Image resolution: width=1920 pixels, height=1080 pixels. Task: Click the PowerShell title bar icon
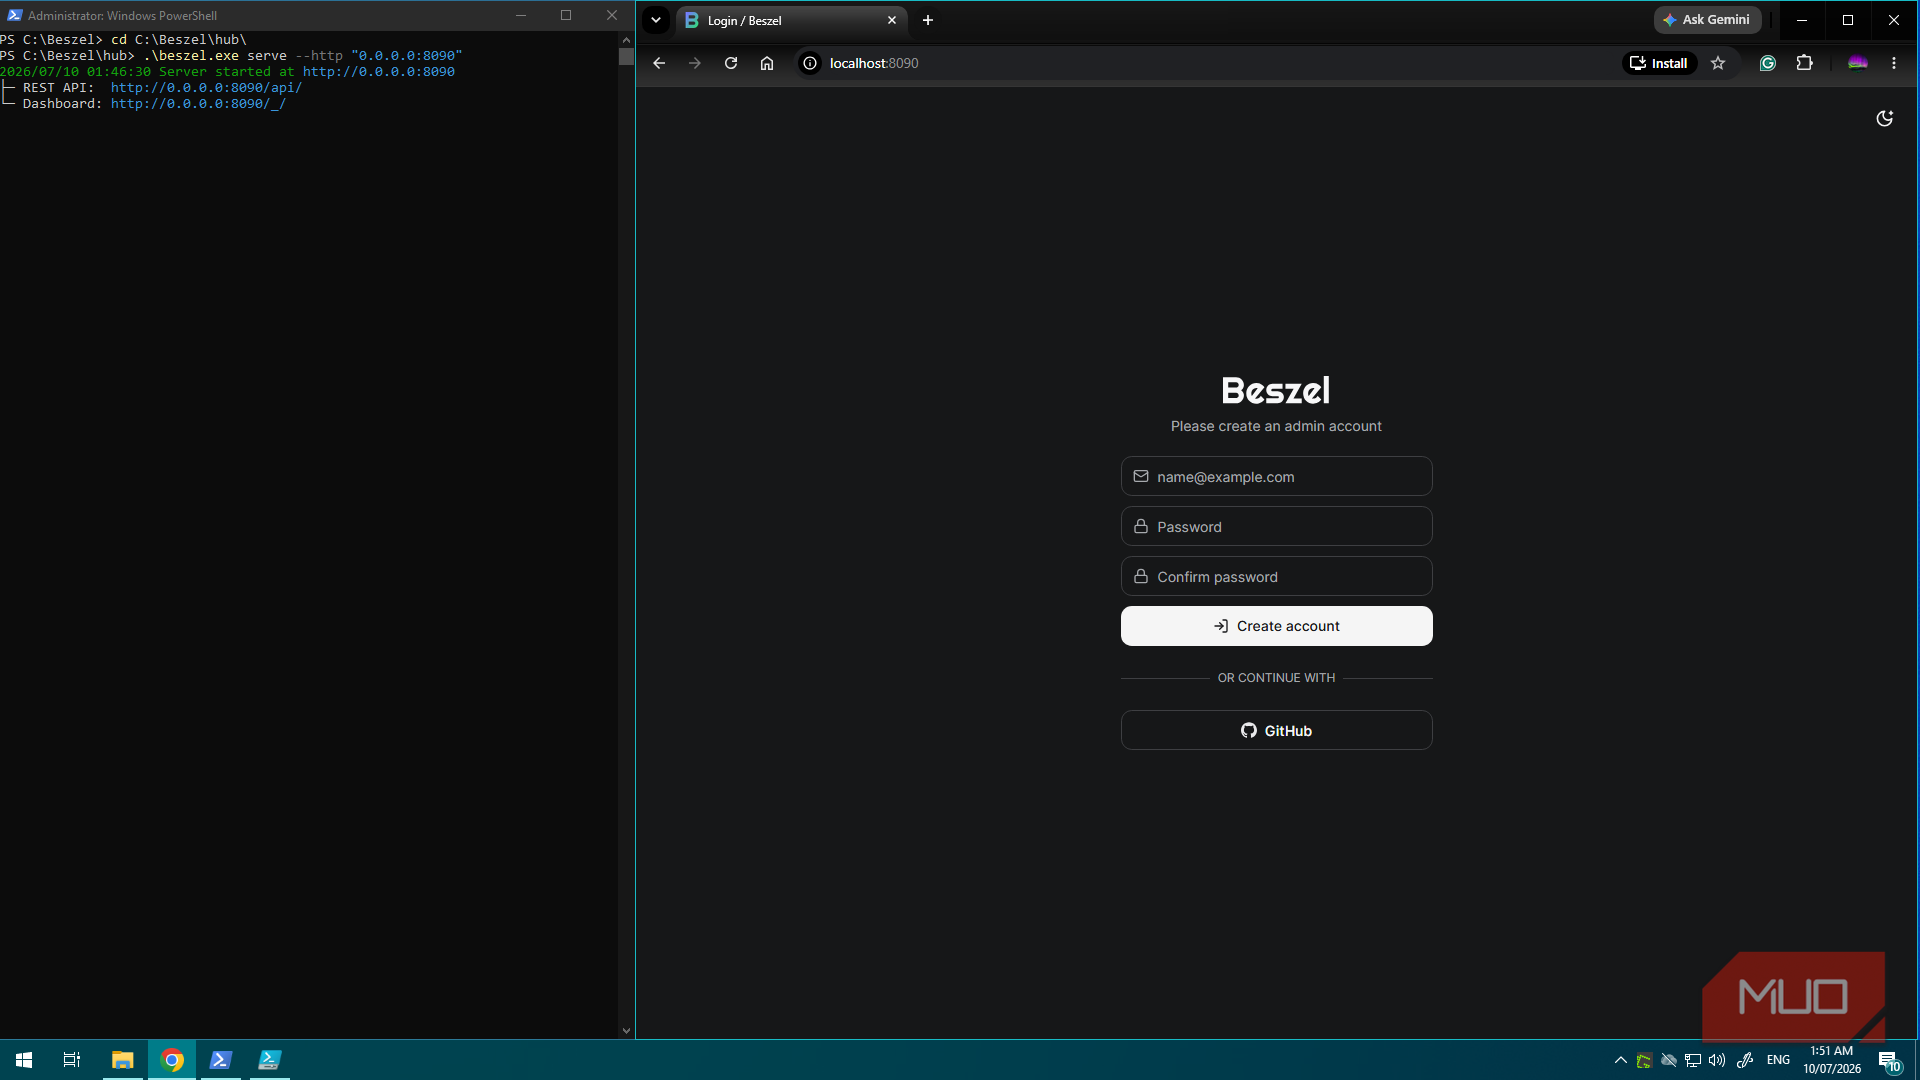(14, 15)
